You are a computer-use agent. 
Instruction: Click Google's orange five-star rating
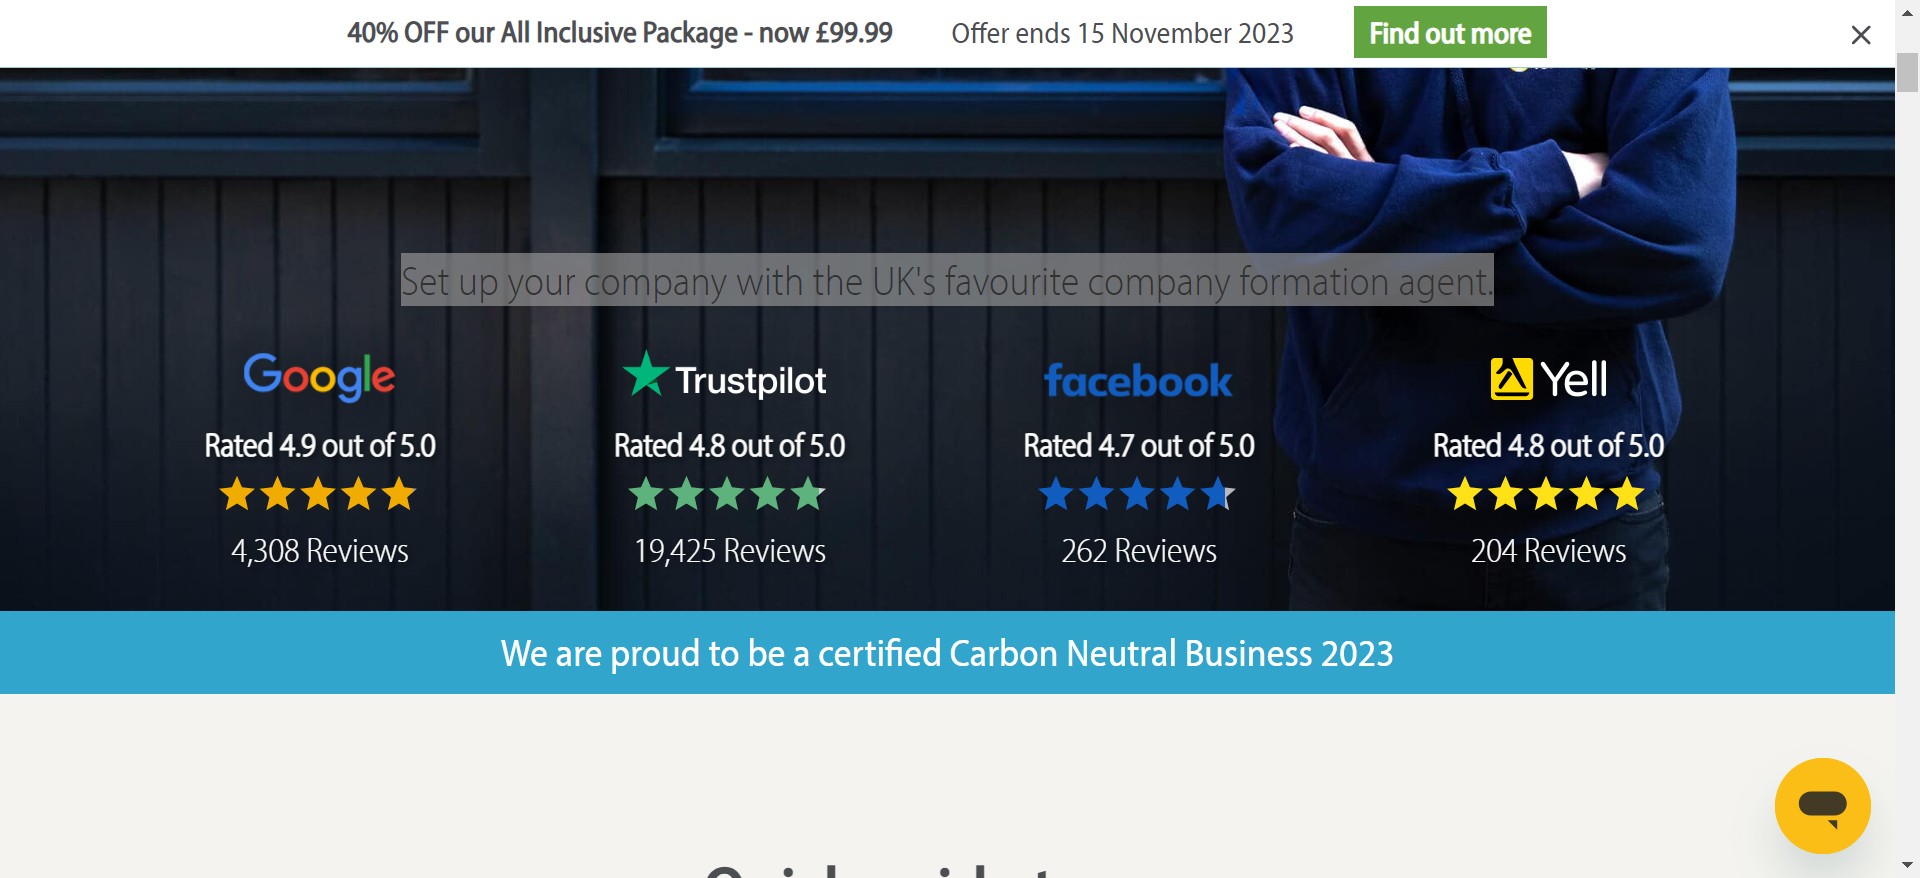coord(318,494)
